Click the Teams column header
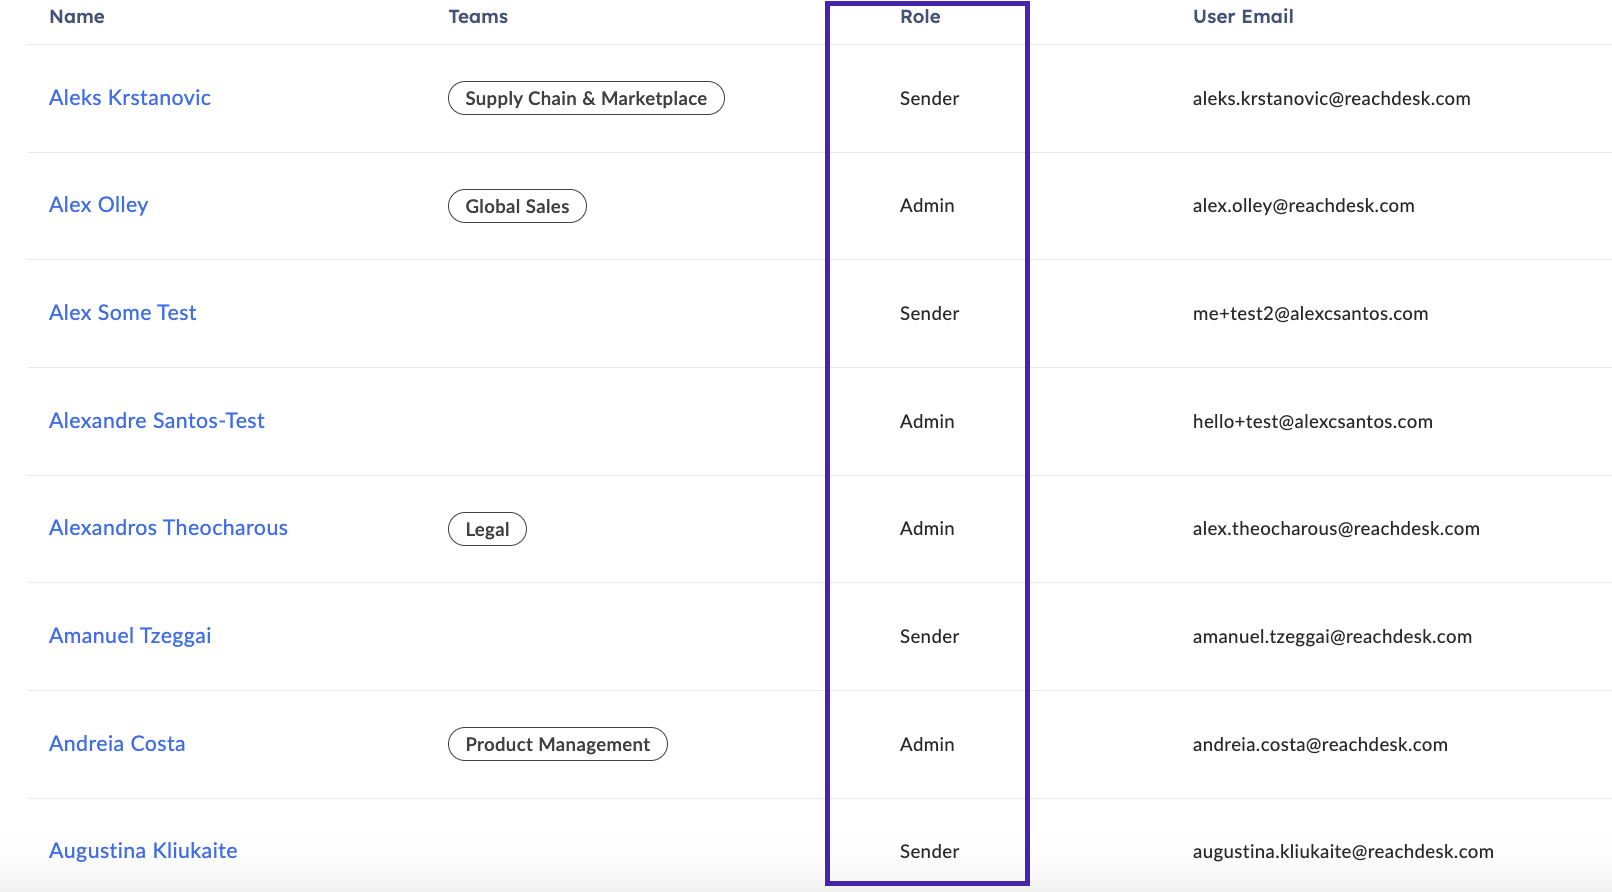 tap(478, 17)
